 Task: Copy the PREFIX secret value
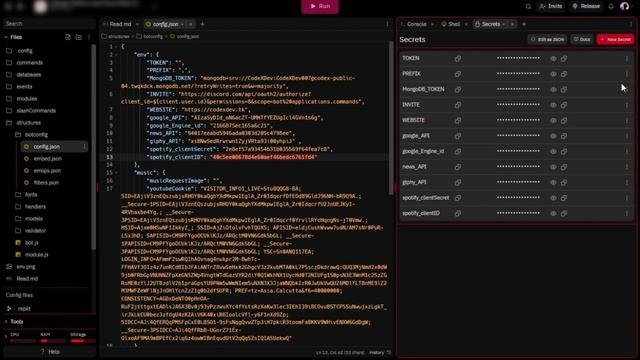click(564, 74)
